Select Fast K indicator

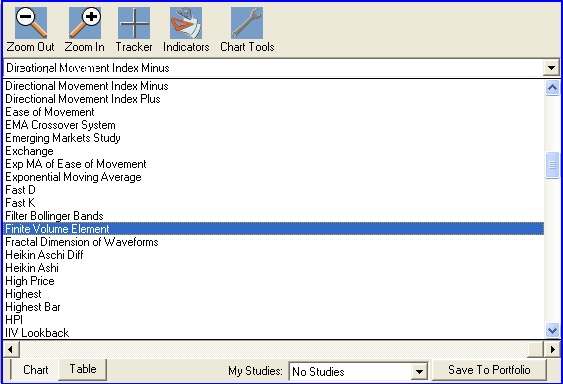click(274, 203)
